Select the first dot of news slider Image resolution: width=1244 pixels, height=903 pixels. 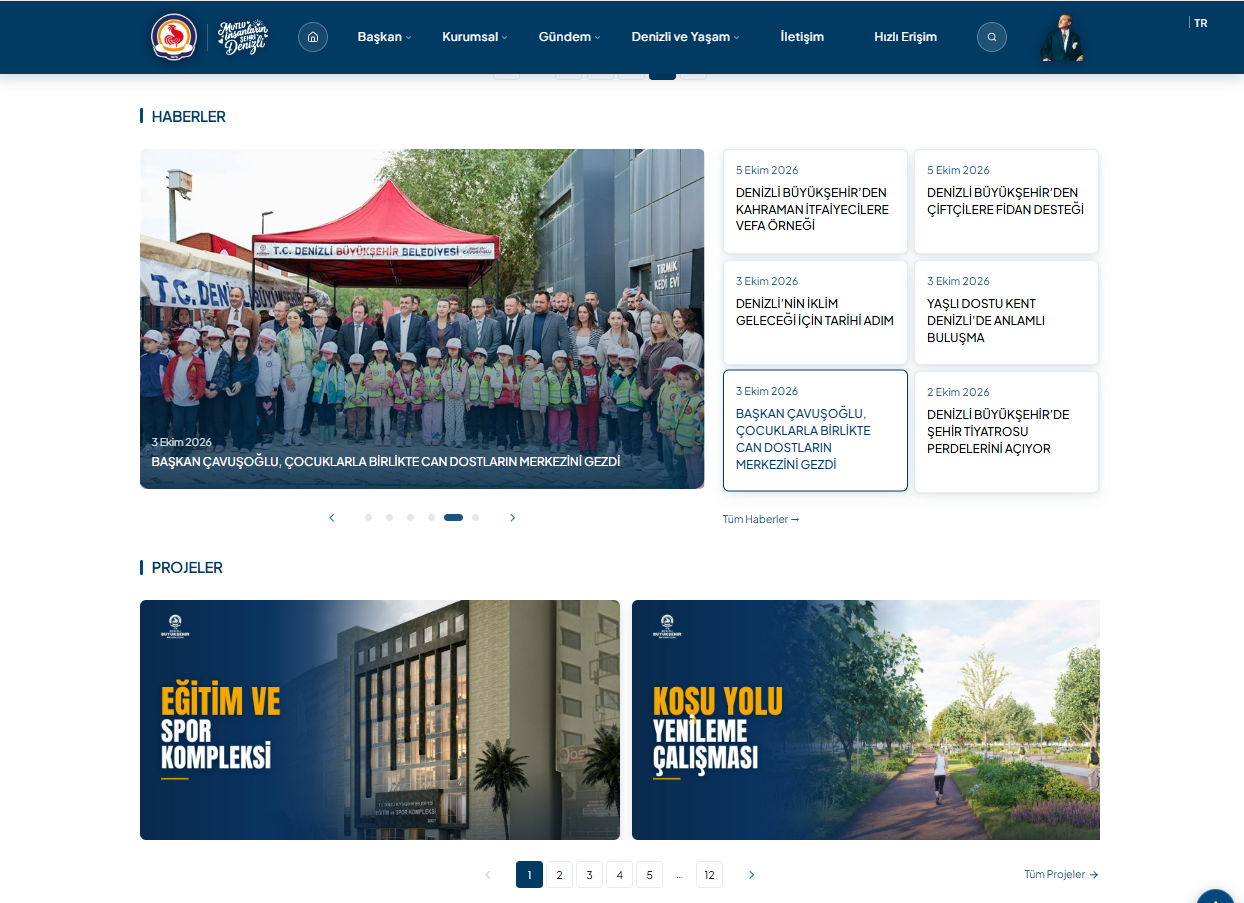368,517
